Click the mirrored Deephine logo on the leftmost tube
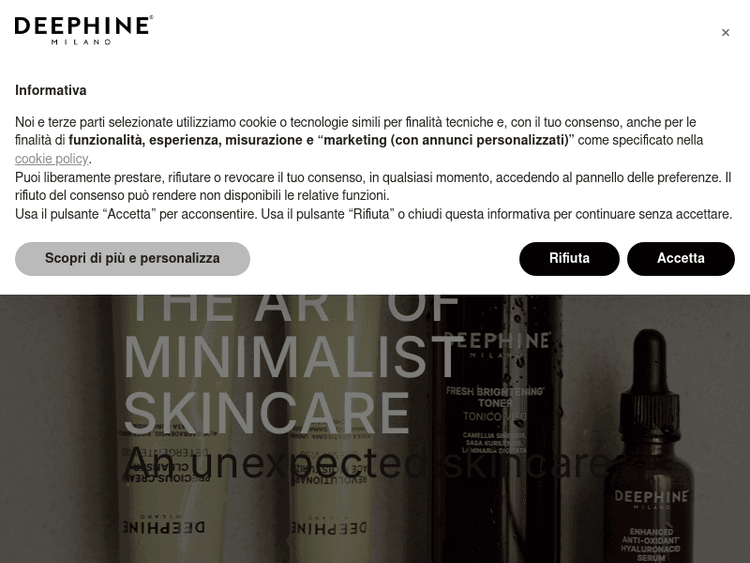Viewport: 750px width, 563px height. point(164,525)
